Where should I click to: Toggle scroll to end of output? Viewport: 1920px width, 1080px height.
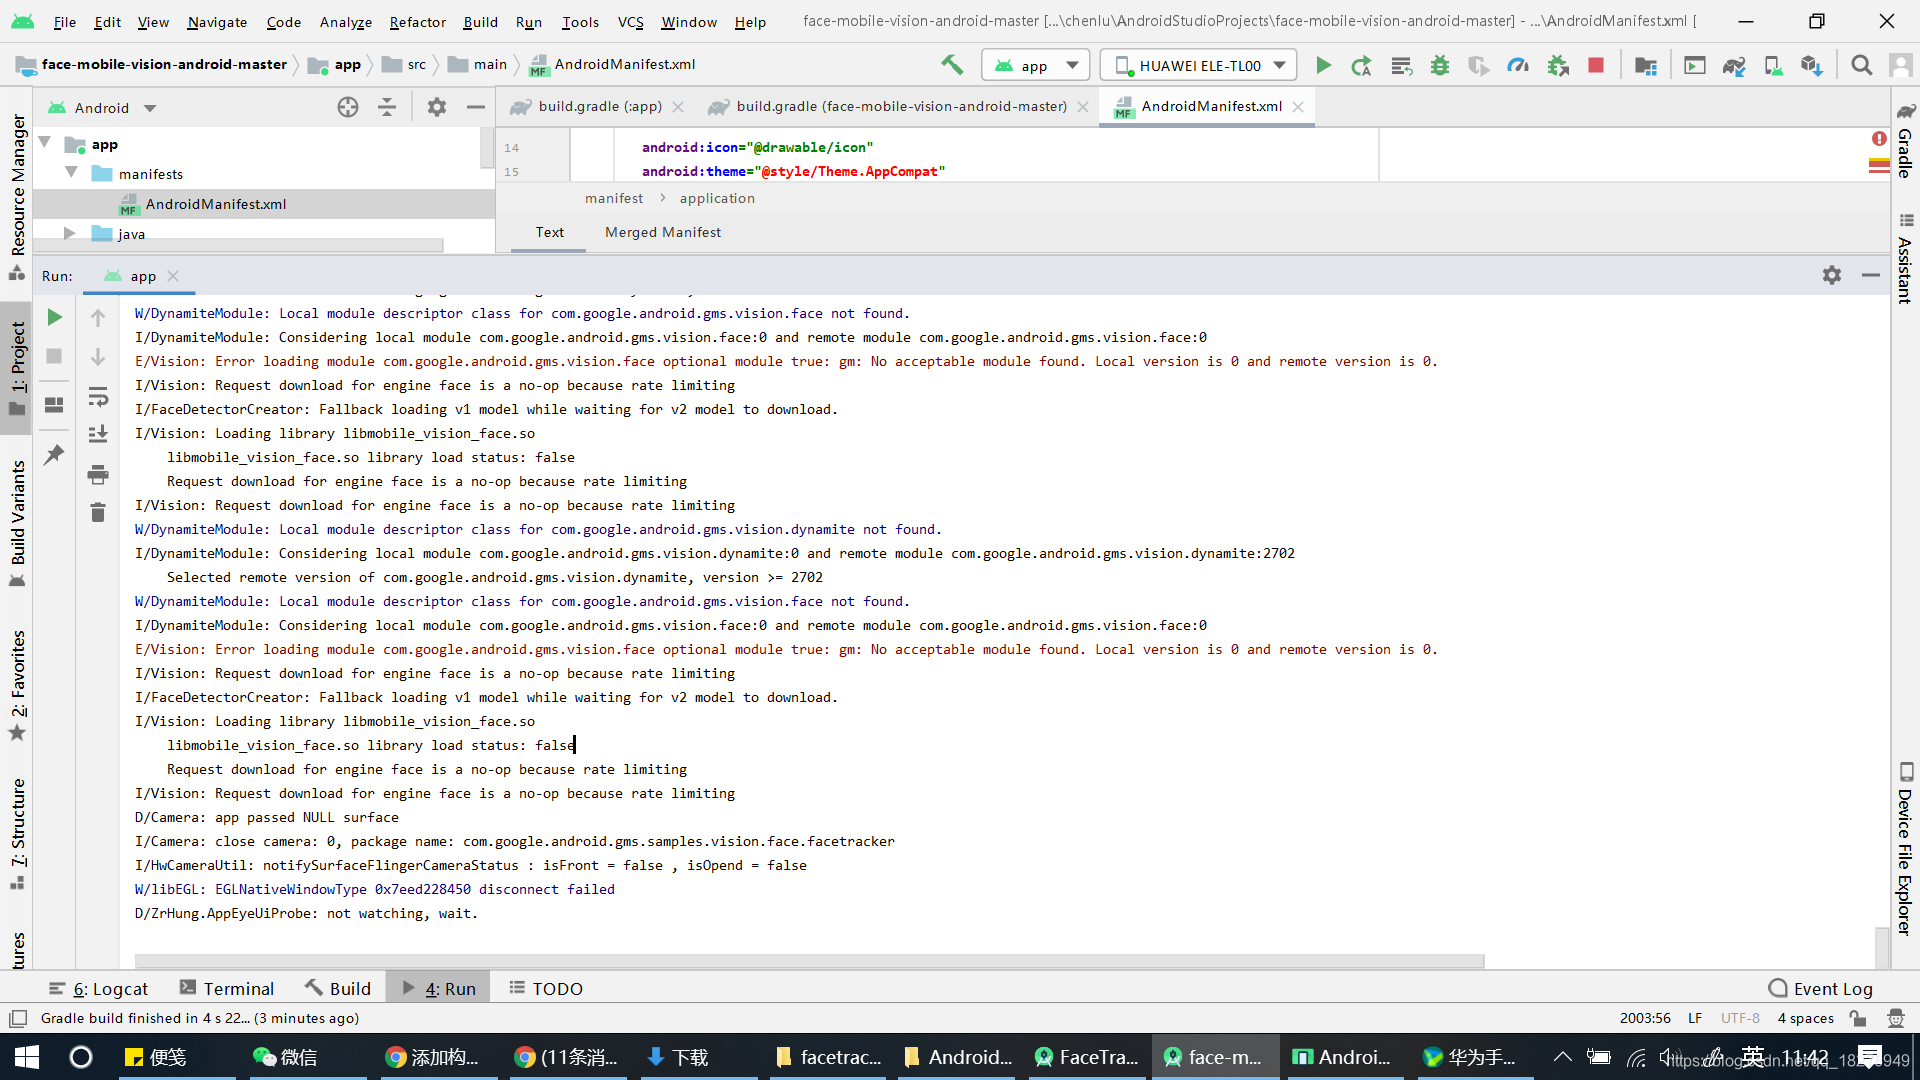98,435
